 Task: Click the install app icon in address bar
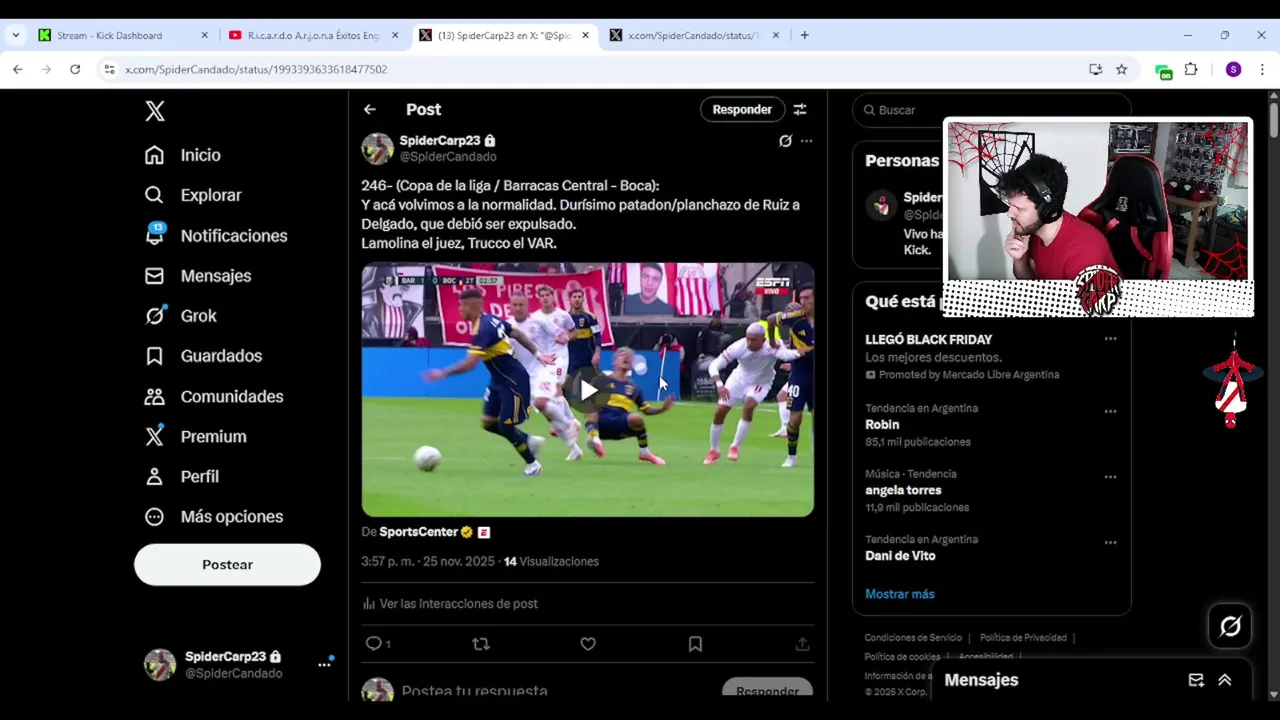[1096, 69]
